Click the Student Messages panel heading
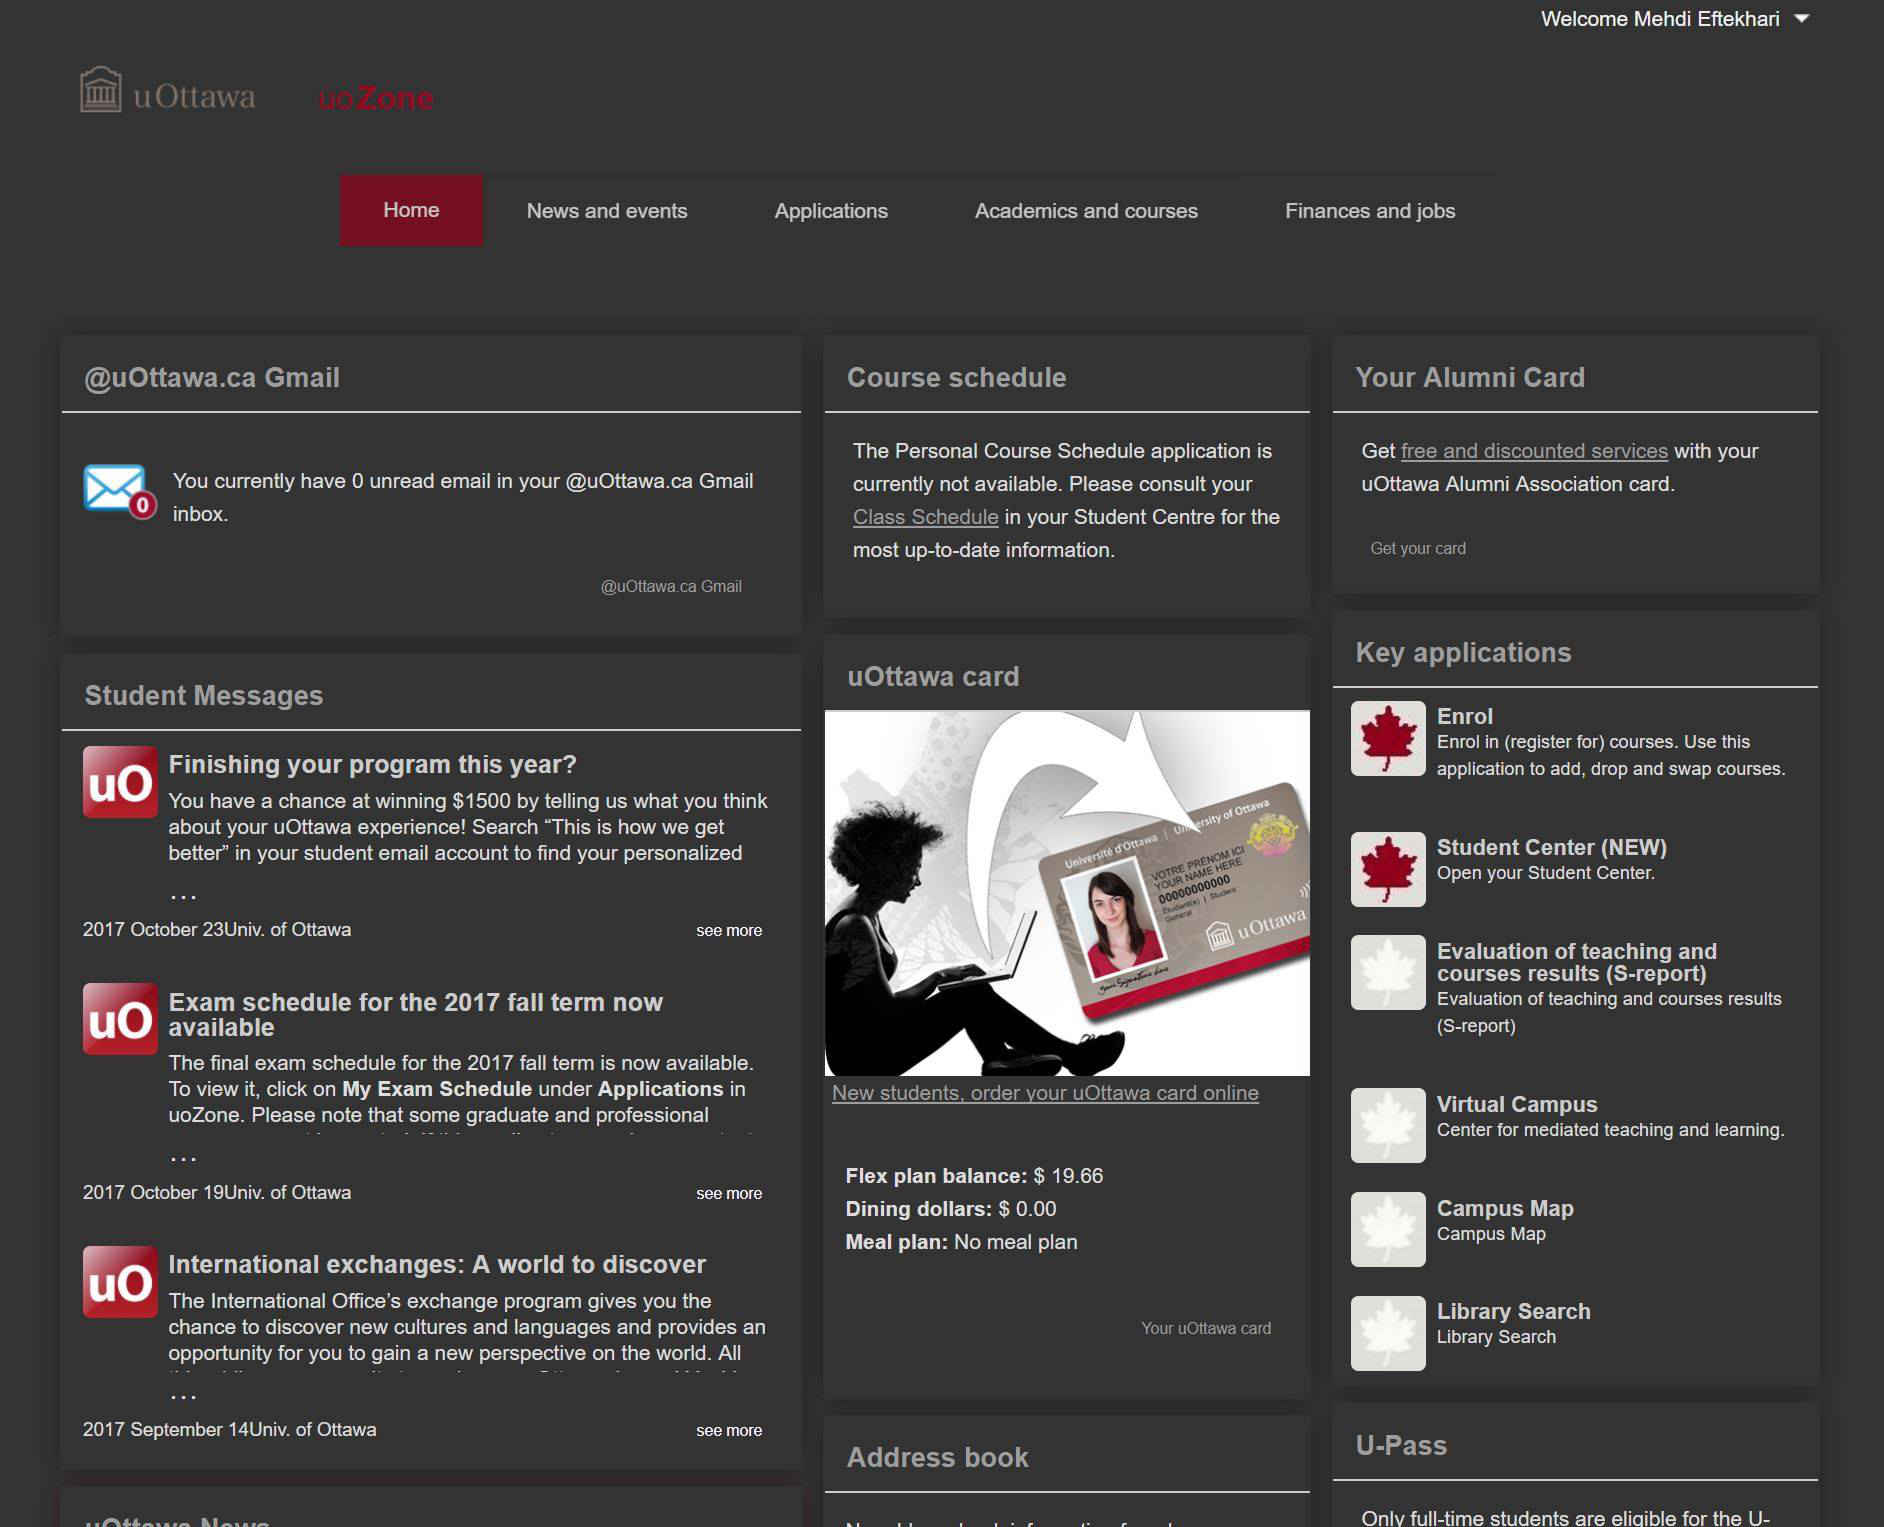Screen dimensions: 1884x1527 [x=204, y=696]
